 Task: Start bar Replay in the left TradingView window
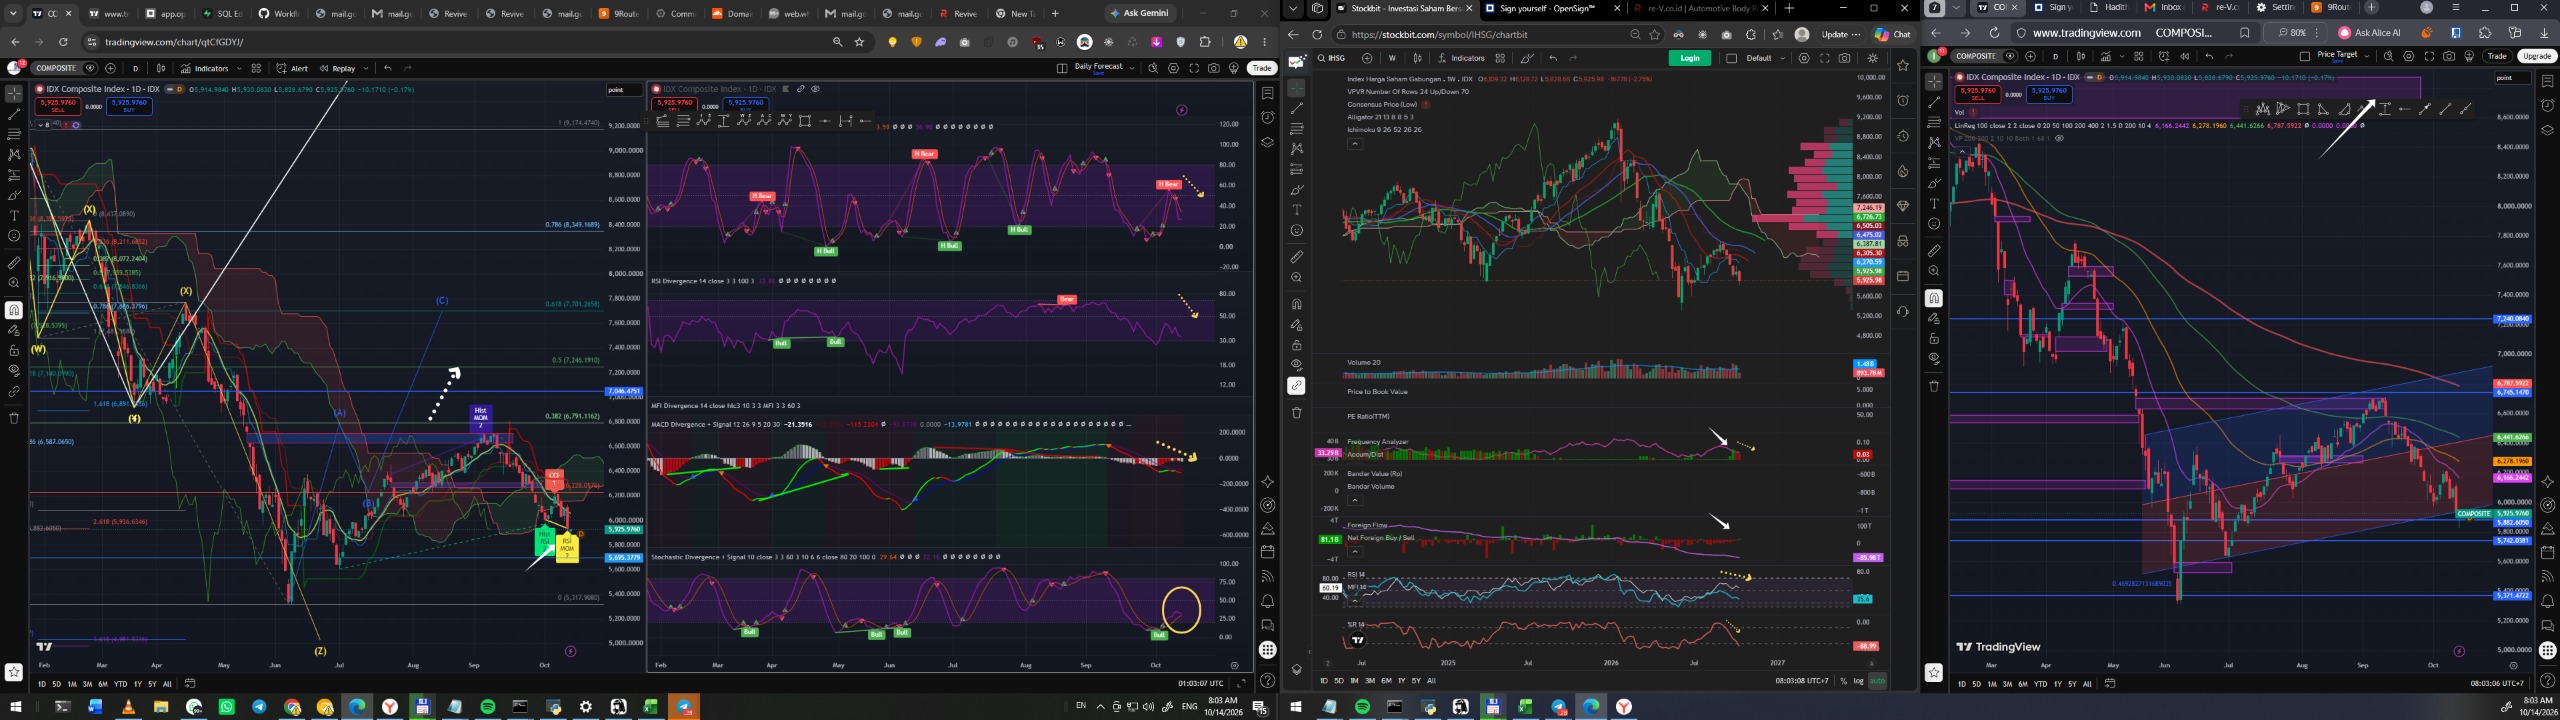click(x=338, y=68)
